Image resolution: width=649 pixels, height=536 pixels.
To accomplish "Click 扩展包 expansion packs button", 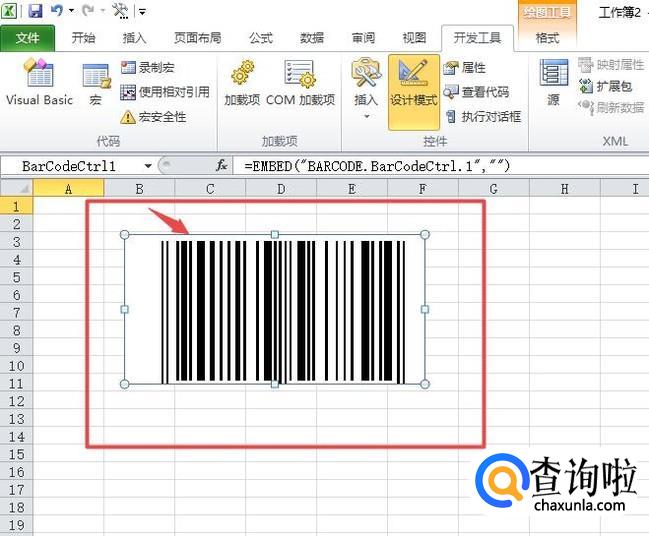I will click(613, 87).
